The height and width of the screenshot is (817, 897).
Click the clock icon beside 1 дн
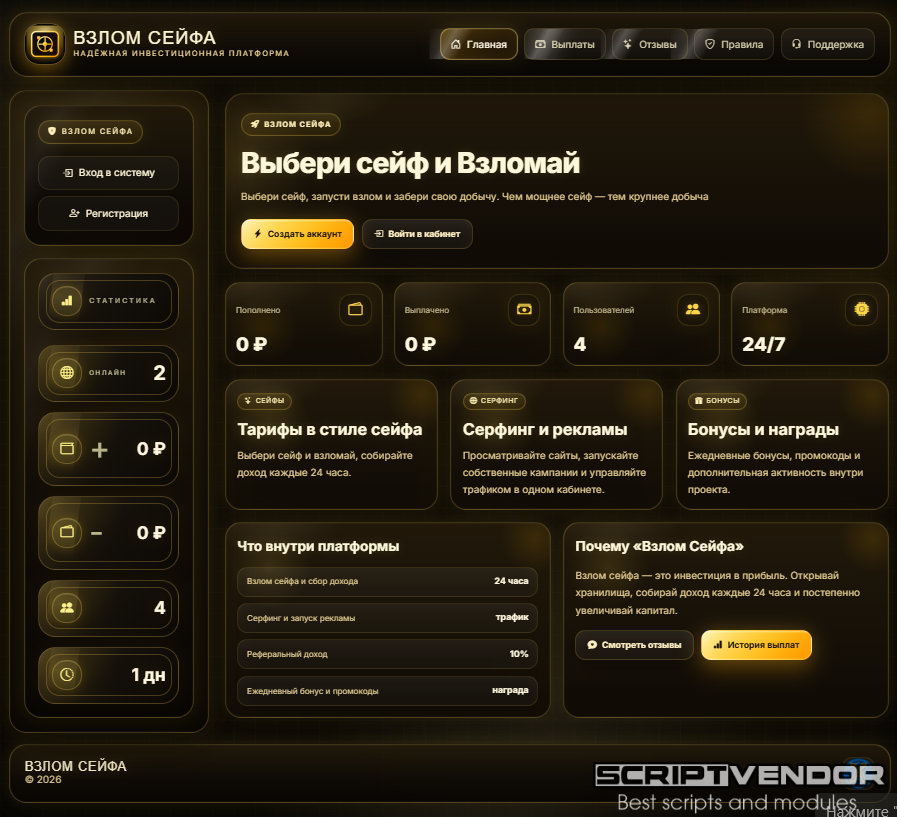tap(67, 675)
